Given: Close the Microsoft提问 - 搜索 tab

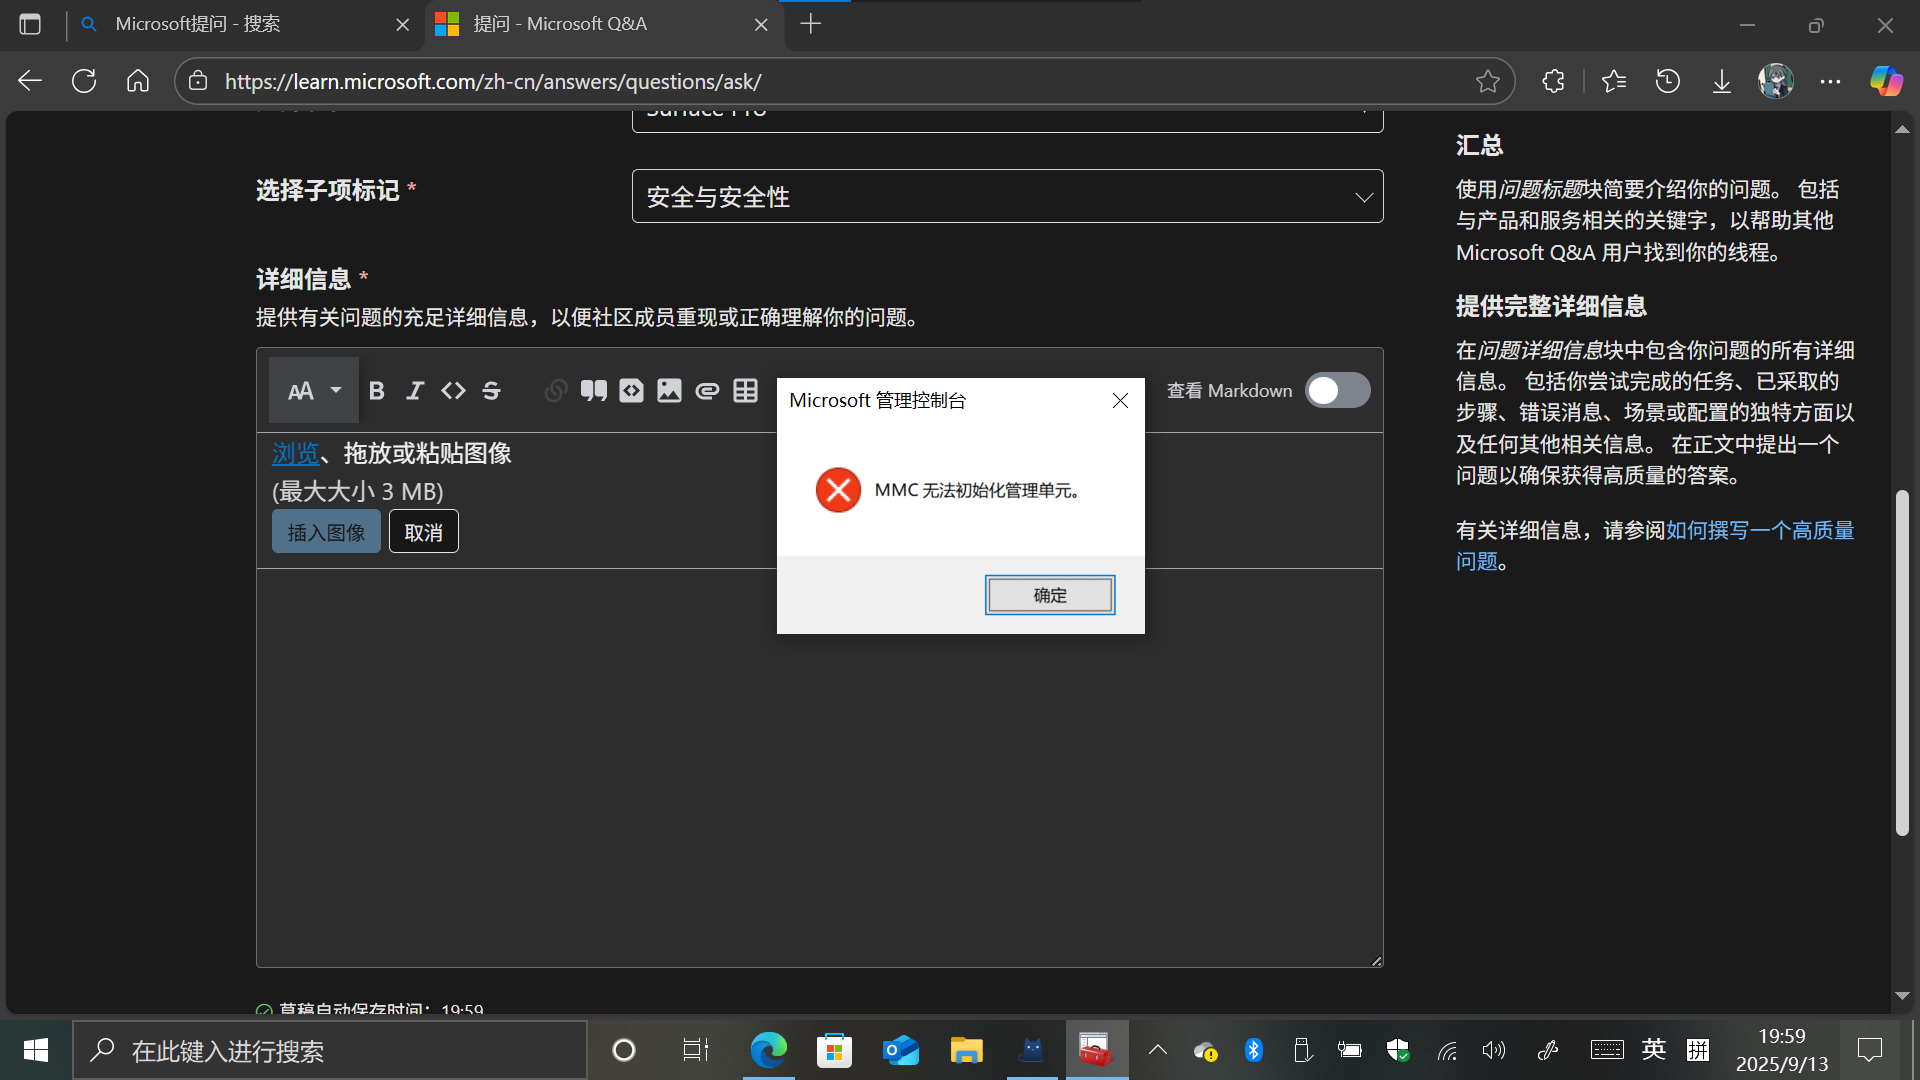Looking at the screenshot, I should coord(403,24).
